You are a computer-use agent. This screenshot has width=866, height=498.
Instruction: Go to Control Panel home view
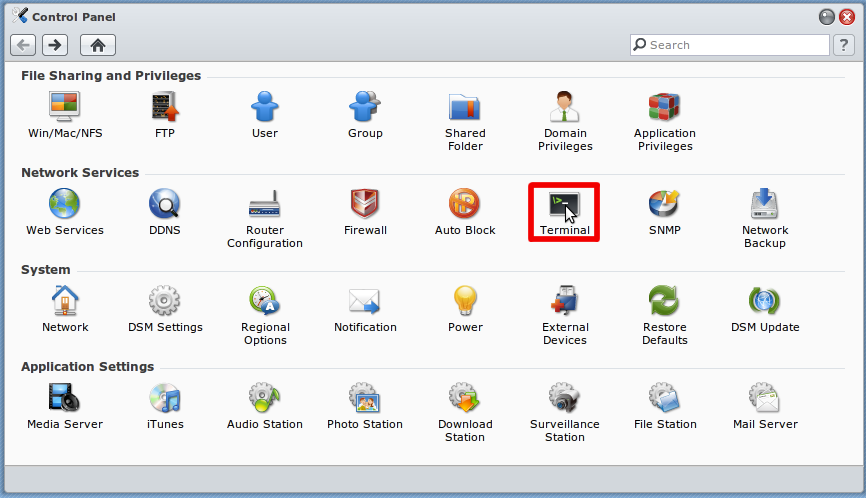(x=98, y=45)
